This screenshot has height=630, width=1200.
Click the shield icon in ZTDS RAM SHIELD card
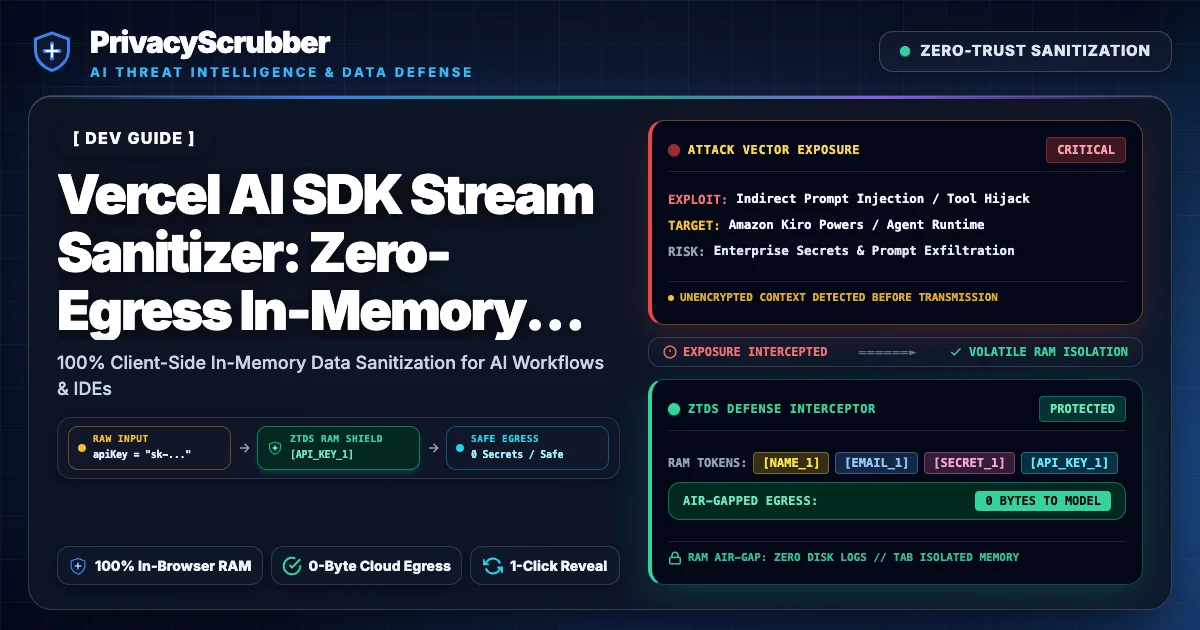(275, 448)
